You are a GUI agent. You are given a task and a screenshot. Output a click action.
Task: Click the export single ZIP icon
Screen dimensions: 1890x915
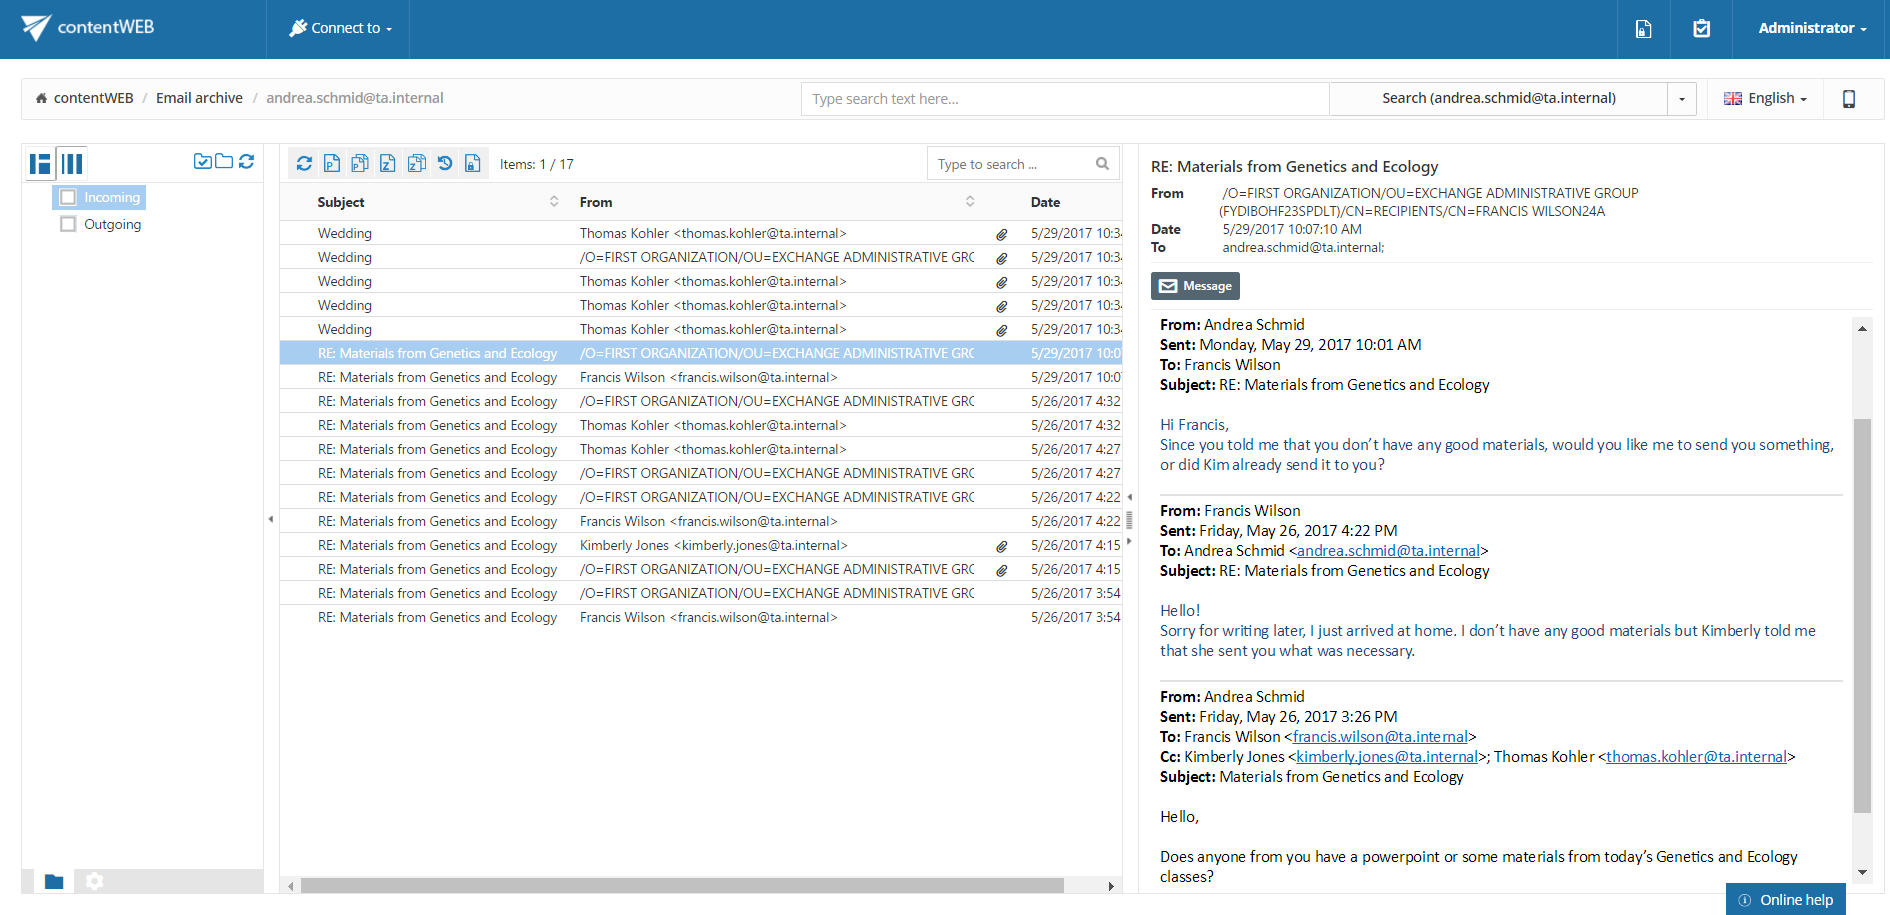click(388, 164)
